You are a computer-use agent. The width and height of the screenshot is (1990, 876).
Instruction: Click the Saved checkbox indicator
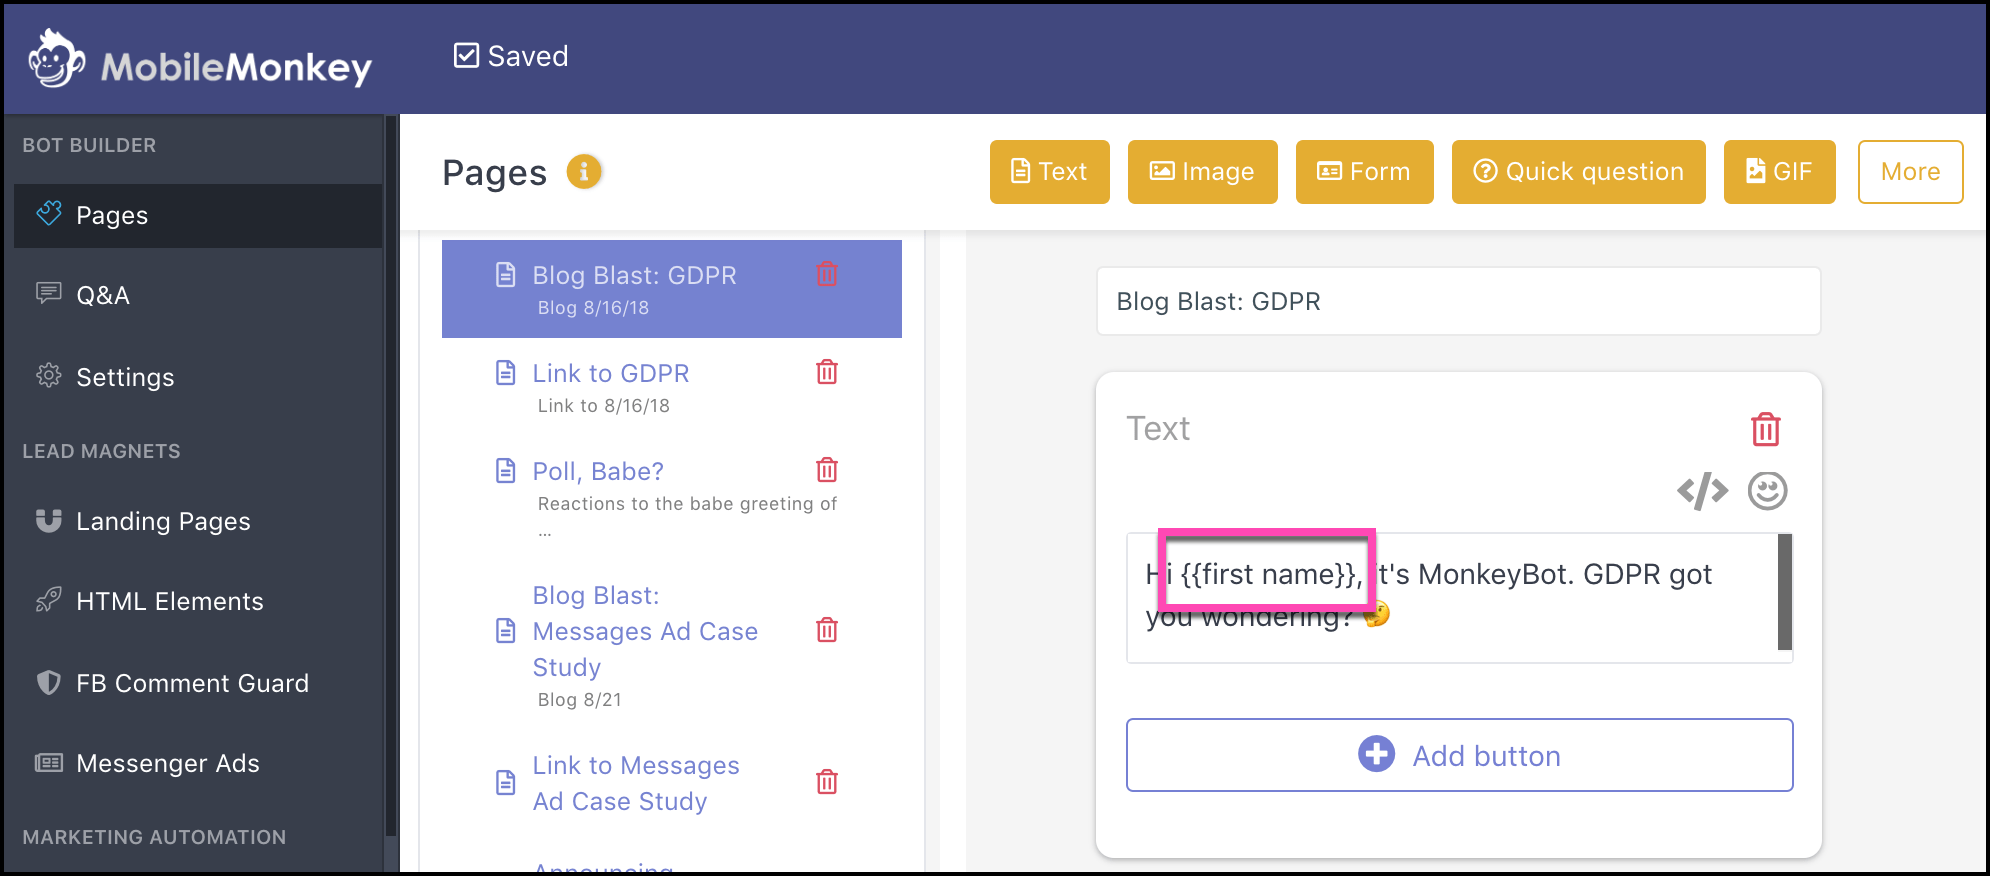(466, 56)
